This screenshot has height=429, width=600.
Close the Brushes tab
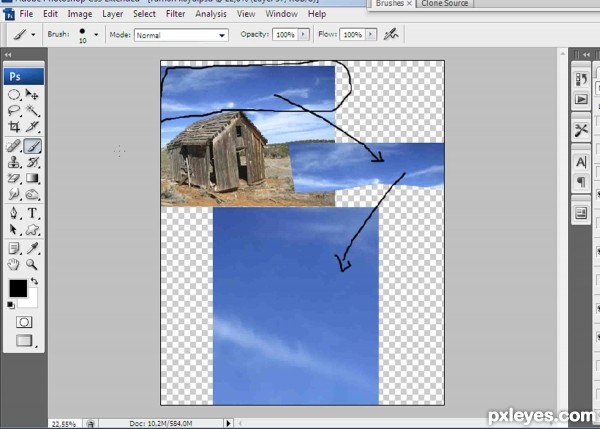pyautogui.click(x=409, y=3)
